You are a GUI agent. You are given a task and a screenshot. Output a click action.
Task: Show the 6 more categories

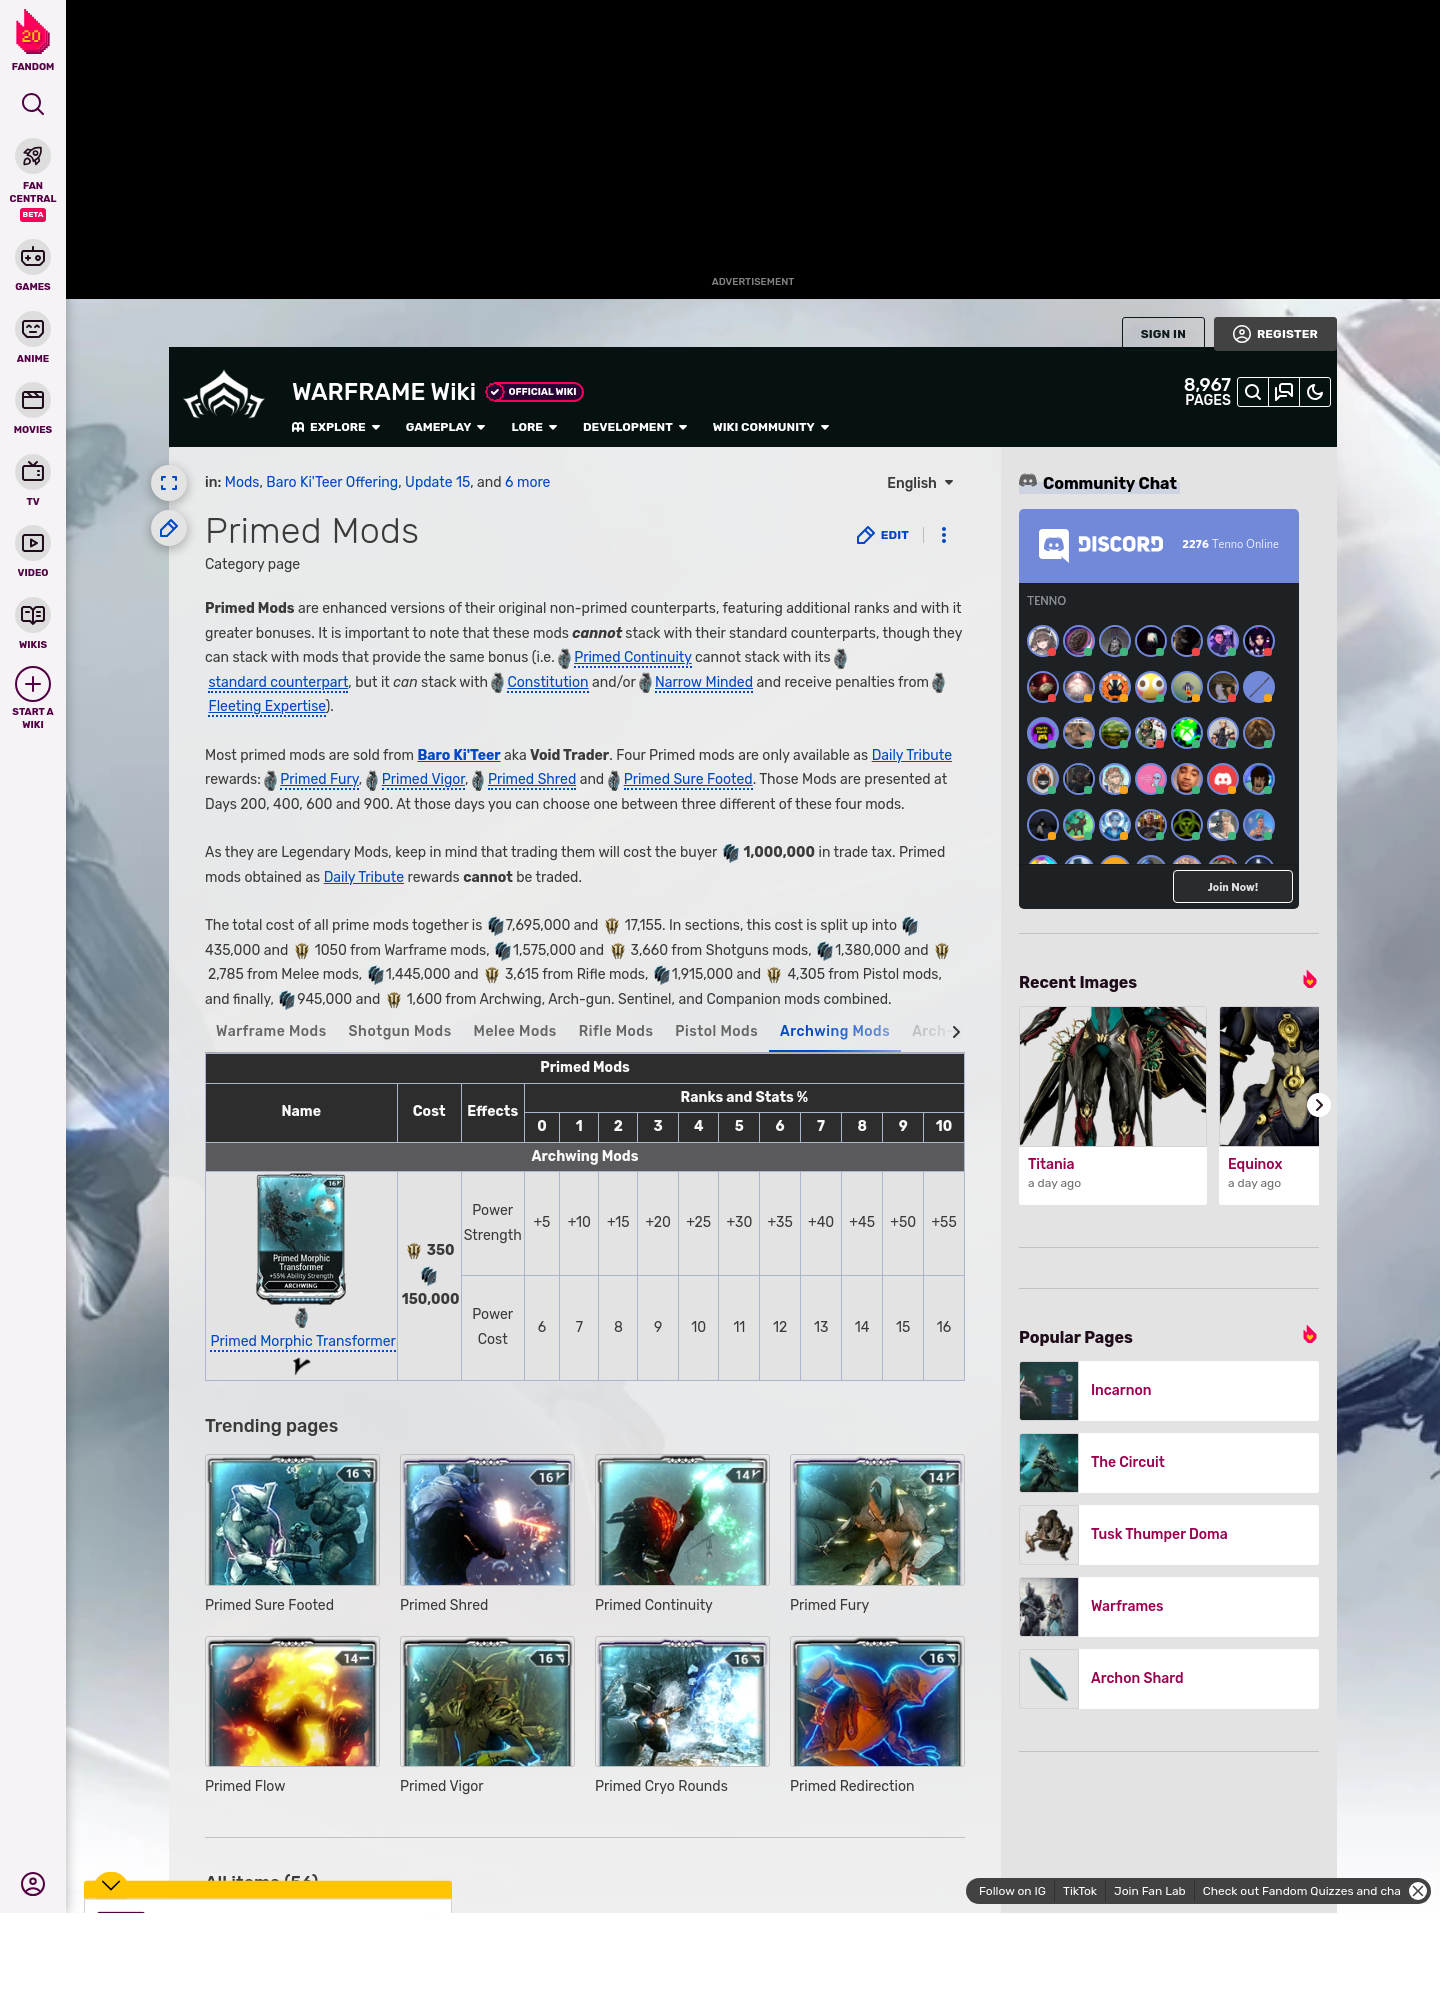point(527,482)
